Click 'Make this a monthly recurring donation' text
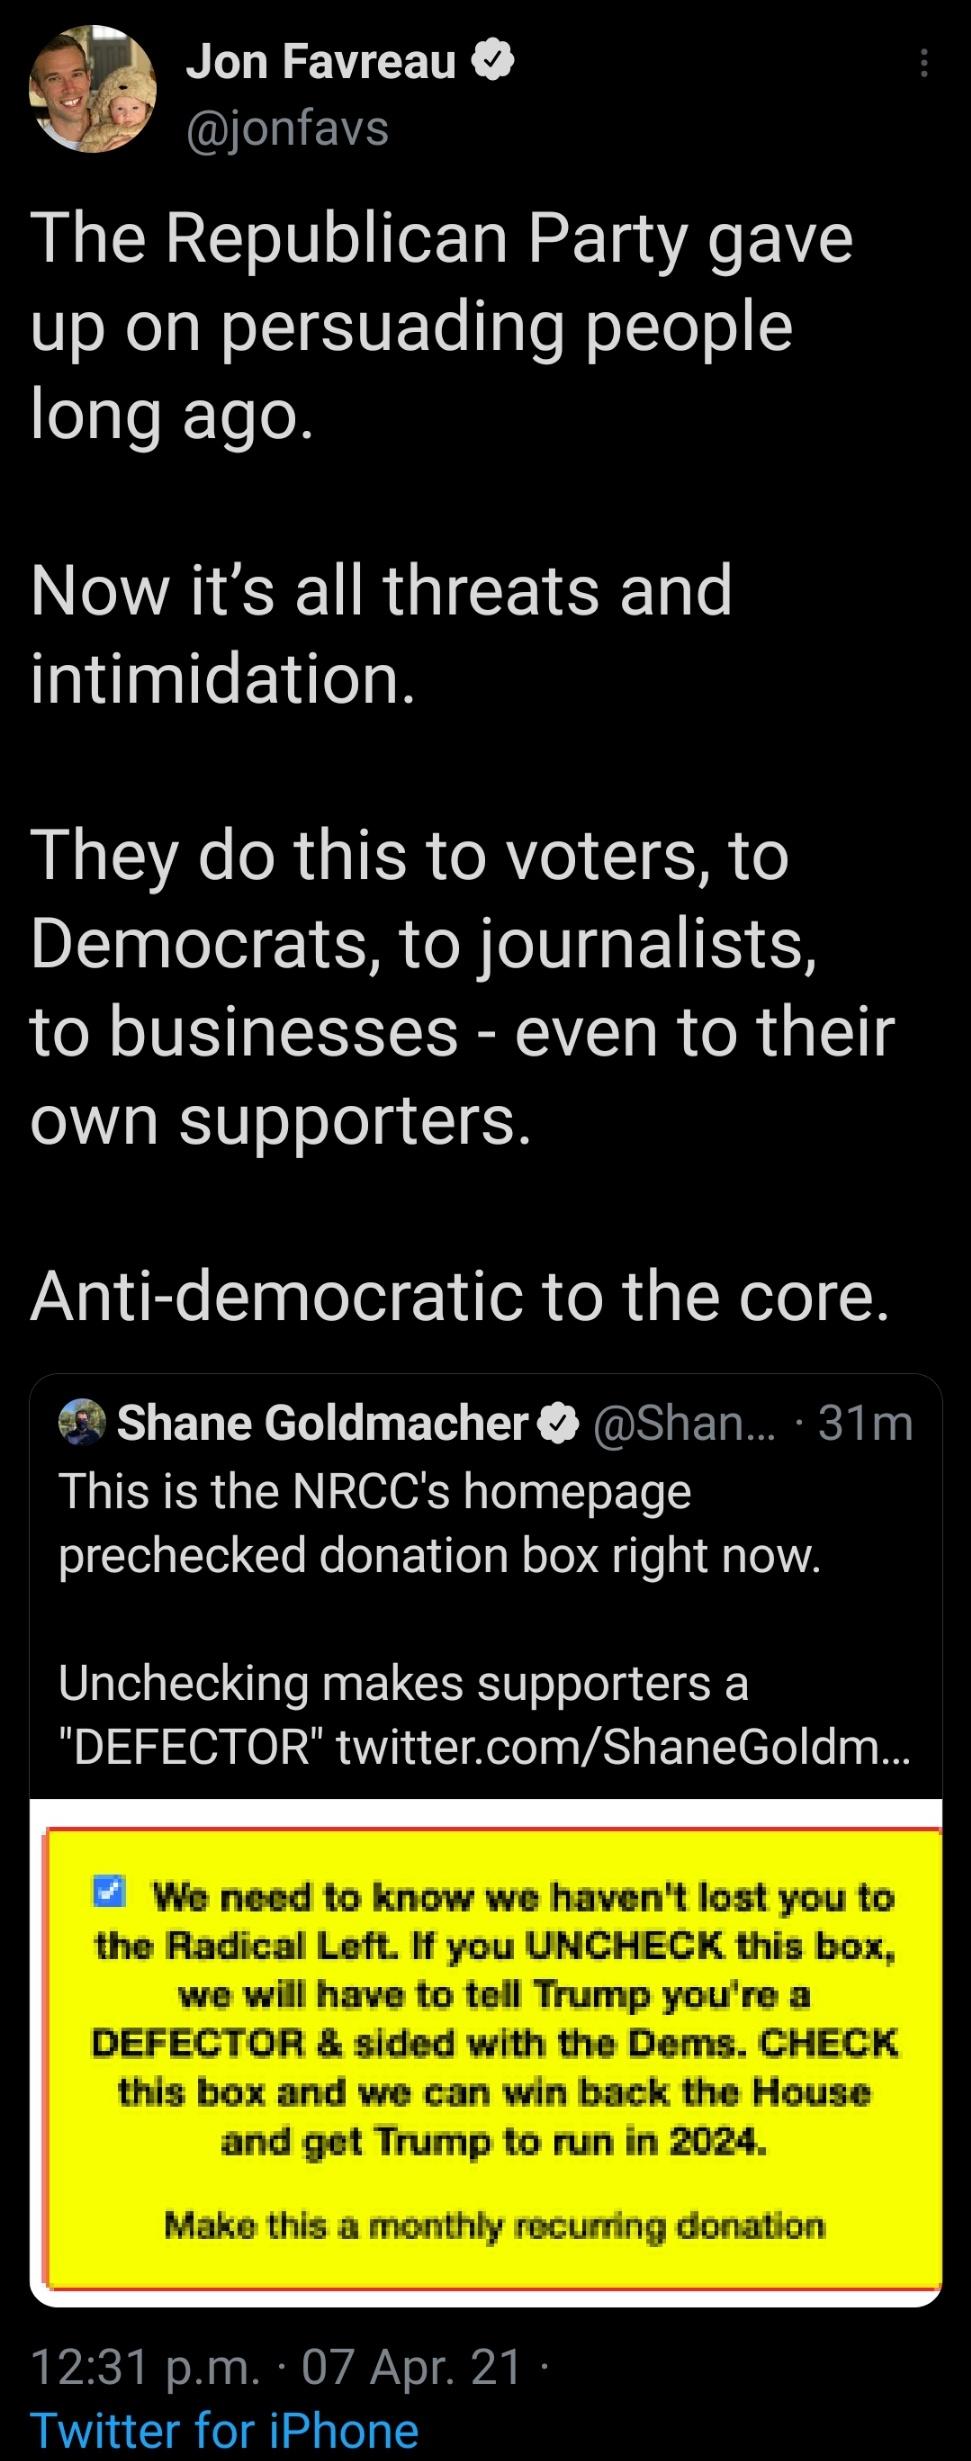Viewport: 971px width, 2461px height. coord(494,2227)
